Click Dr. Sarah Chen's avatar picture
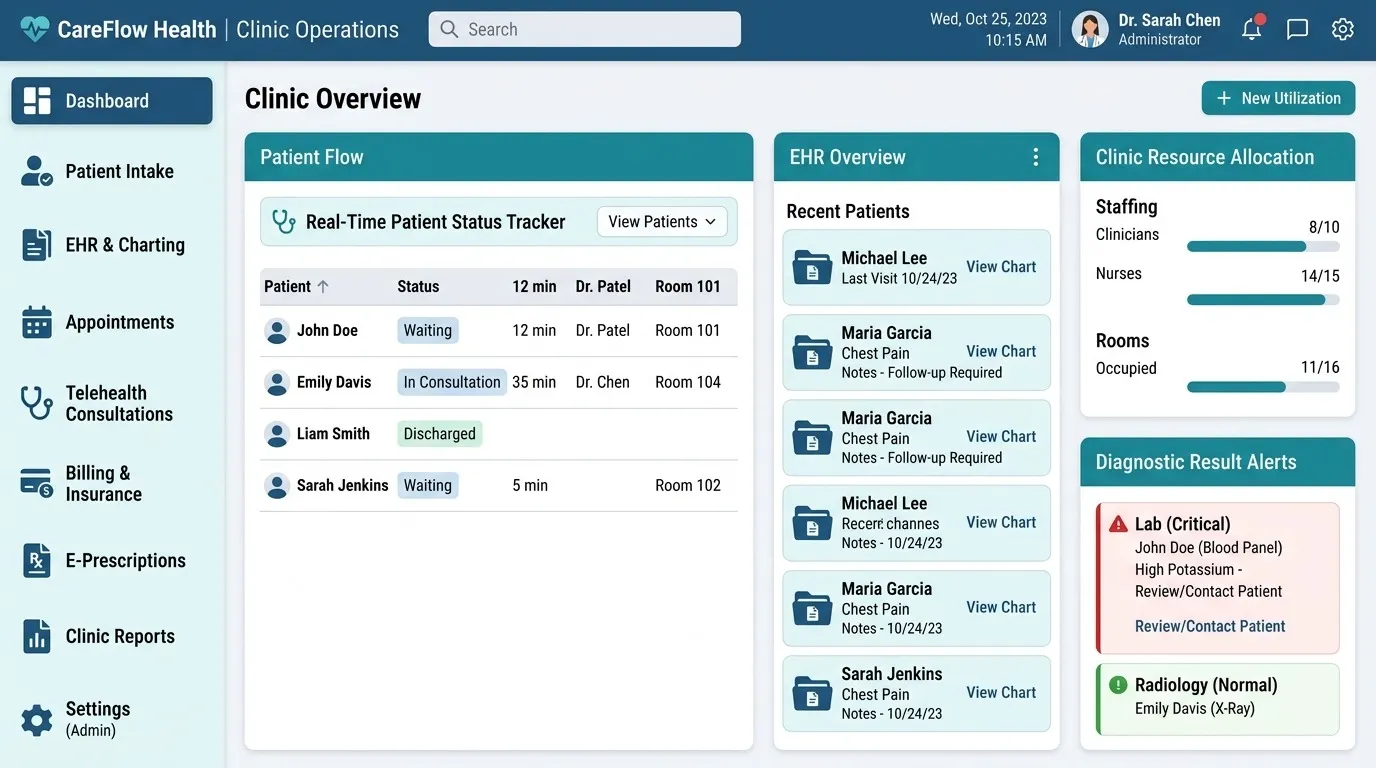The image size is (1376, 768). click(x=1090, y=29)
